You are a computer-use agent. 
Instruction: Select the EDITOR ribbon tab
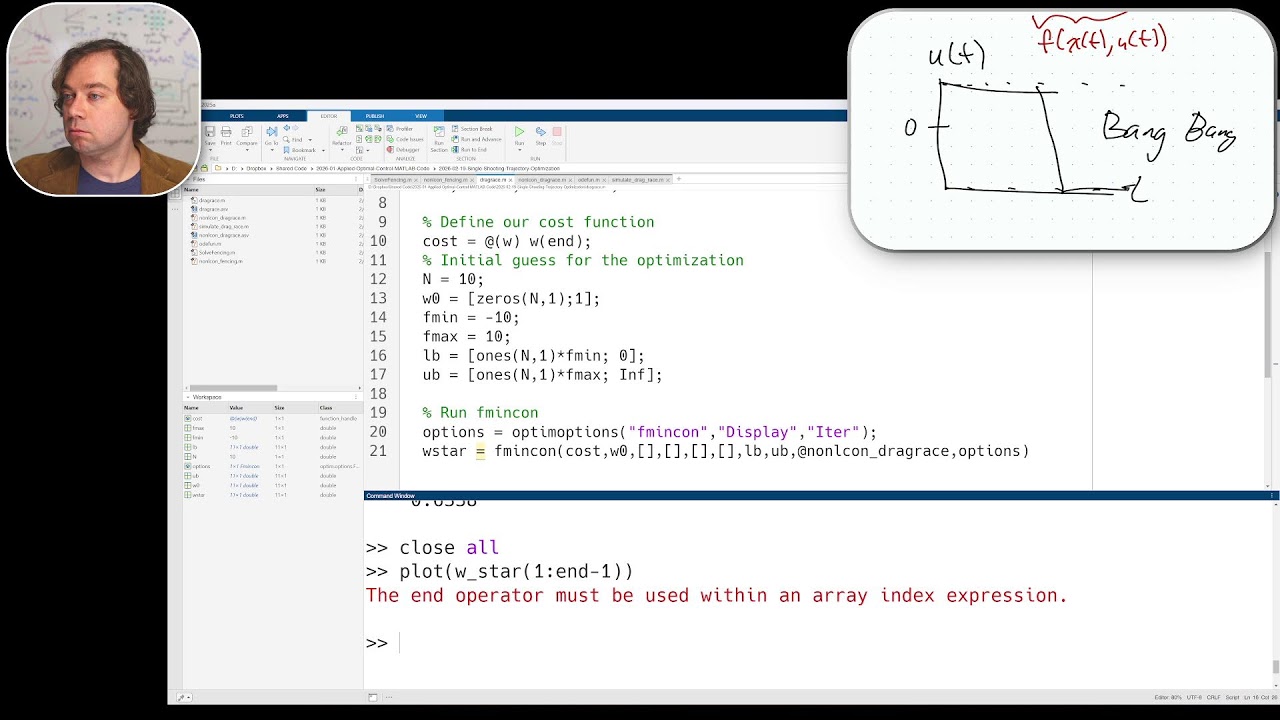pyautogui.click(x=329, y=116)
